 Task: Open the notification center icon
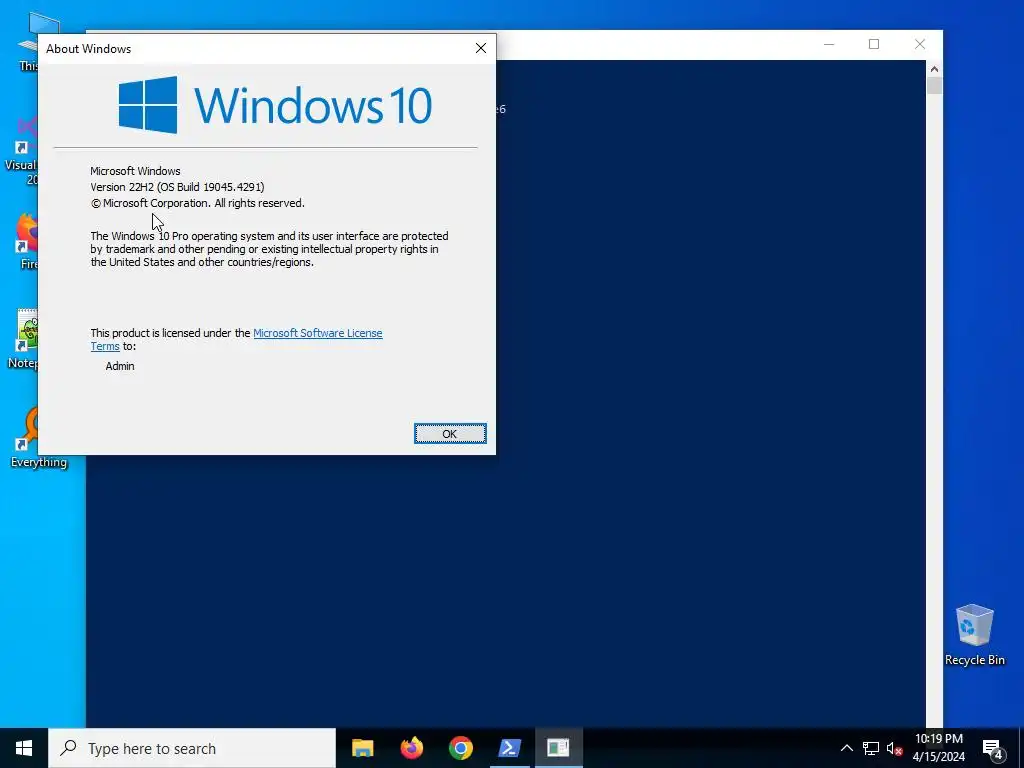pos(993,749)
